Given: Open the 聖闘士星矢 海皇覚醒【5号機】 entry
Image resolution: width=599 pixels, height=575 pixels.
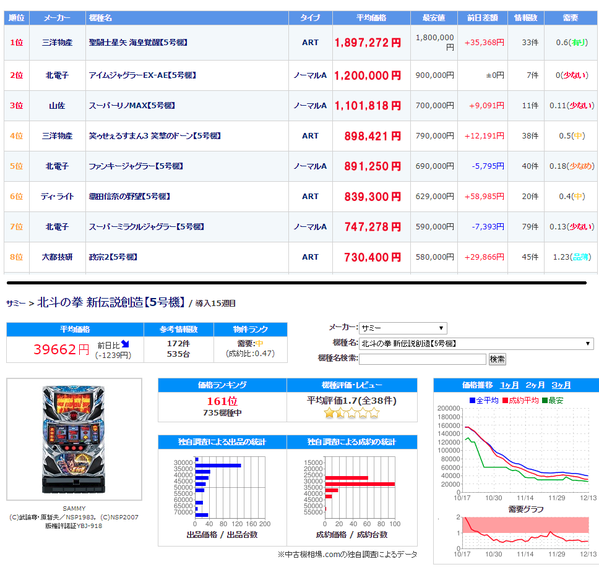Looking at the screenshot, I should (x=138, y=42).
